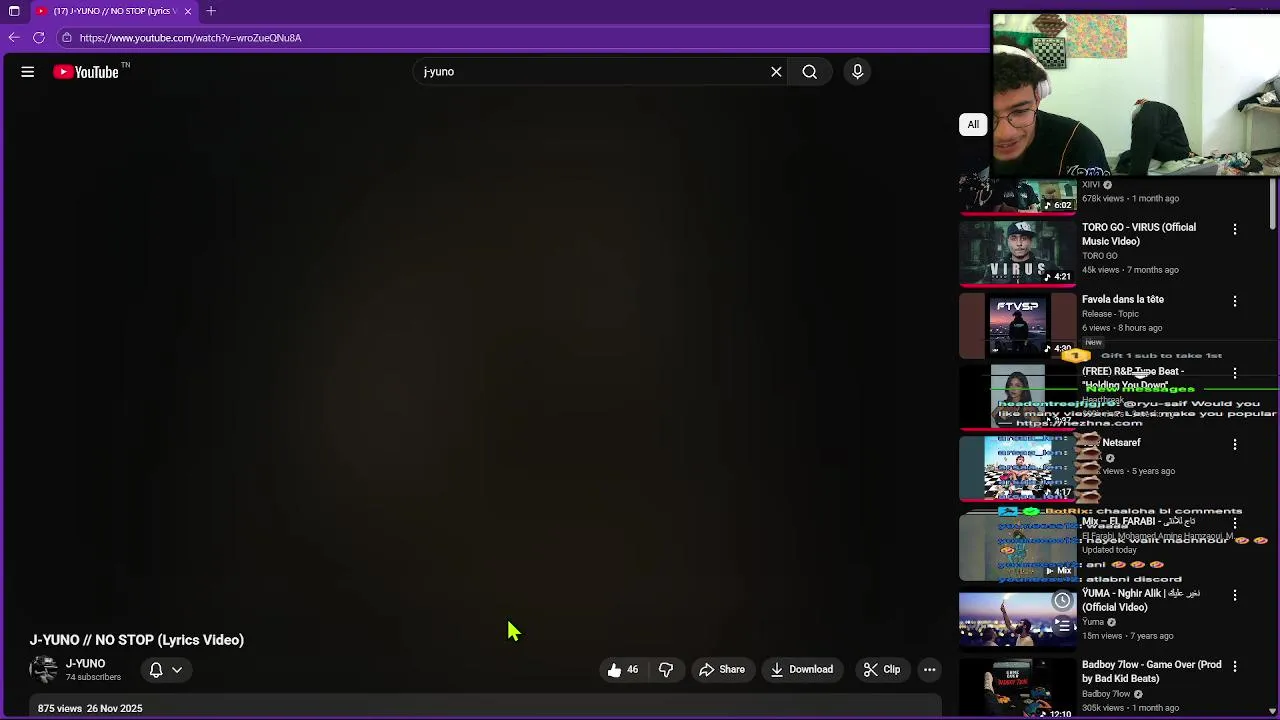Expand notification options chevron
The width and height of the screenshot is (1280, 720).
coord(177,670)
